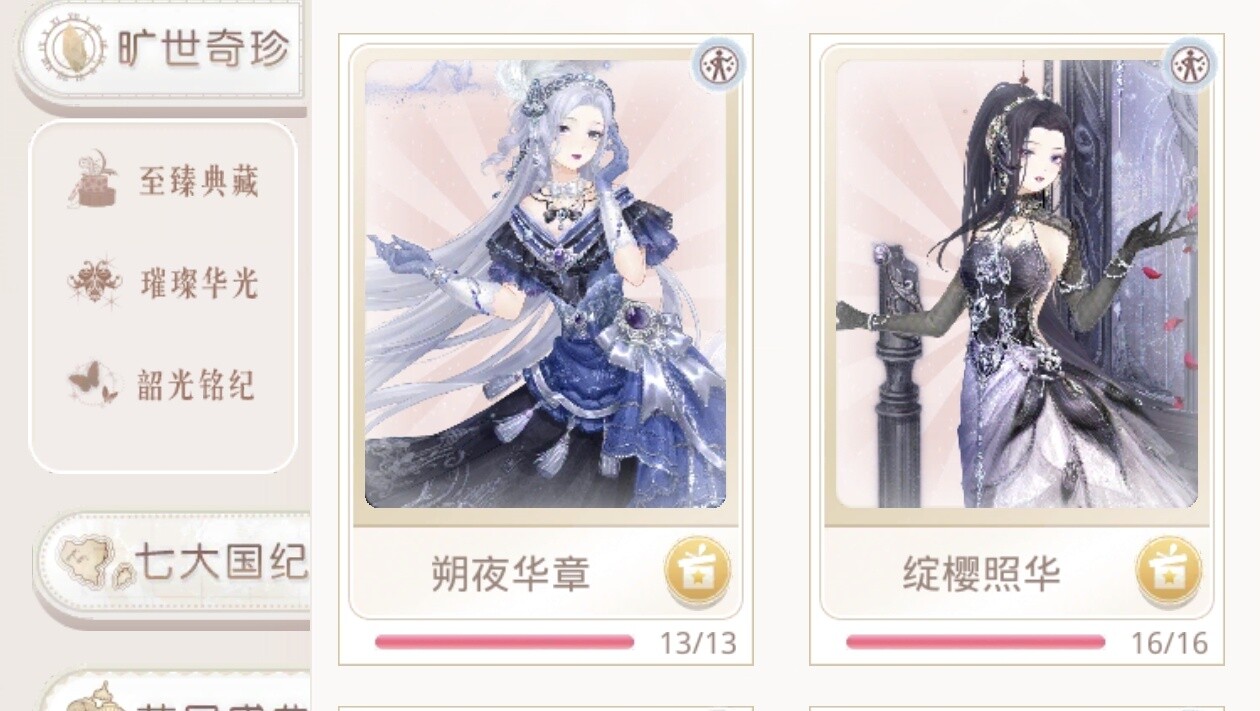Image resolution: width=1260 pixels, height=711 pixels.
Task: Open the 朔夜华章 suit name label
Action: (511, 574)
